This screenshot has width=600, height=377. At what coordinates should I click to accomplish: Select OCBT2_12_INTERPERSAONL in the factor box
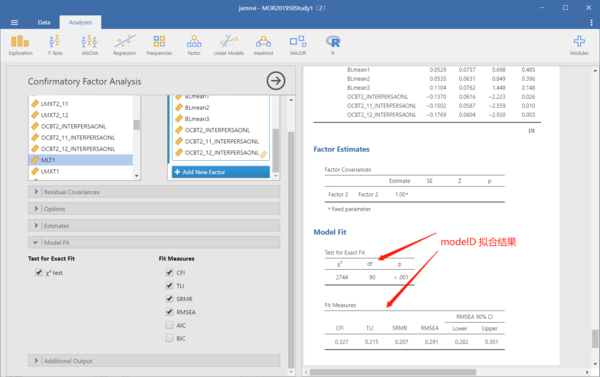pos(221,153)
